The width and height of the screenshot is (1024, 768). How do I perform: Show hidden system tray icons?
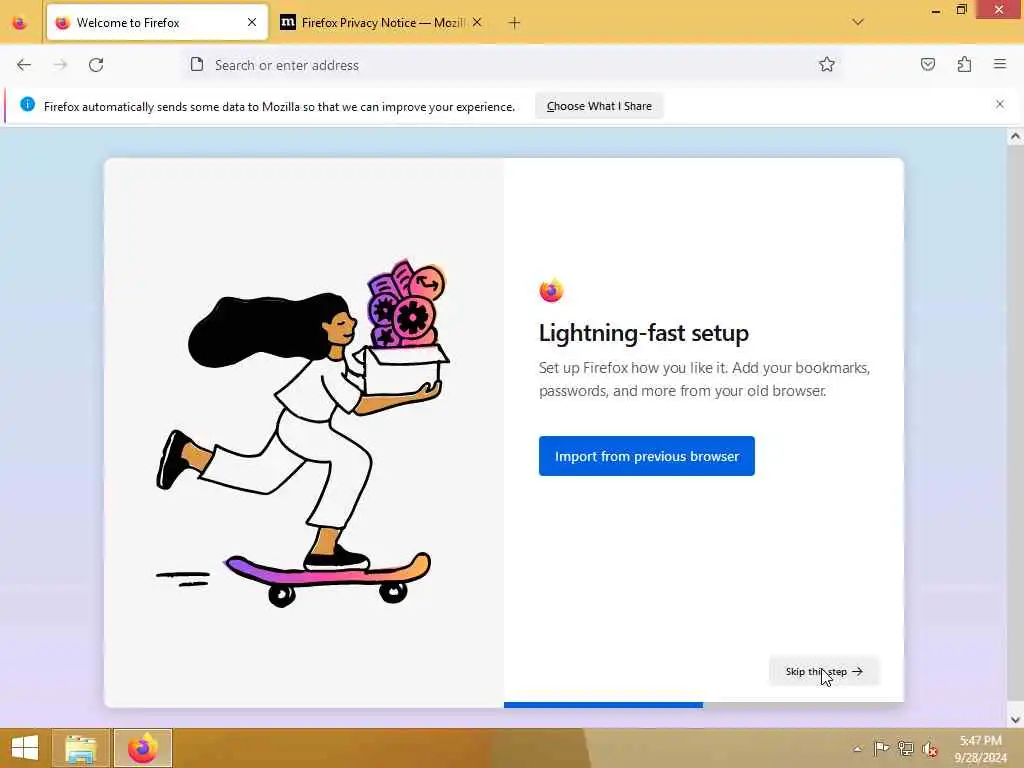pyautogui.click(x=857, y=749)
